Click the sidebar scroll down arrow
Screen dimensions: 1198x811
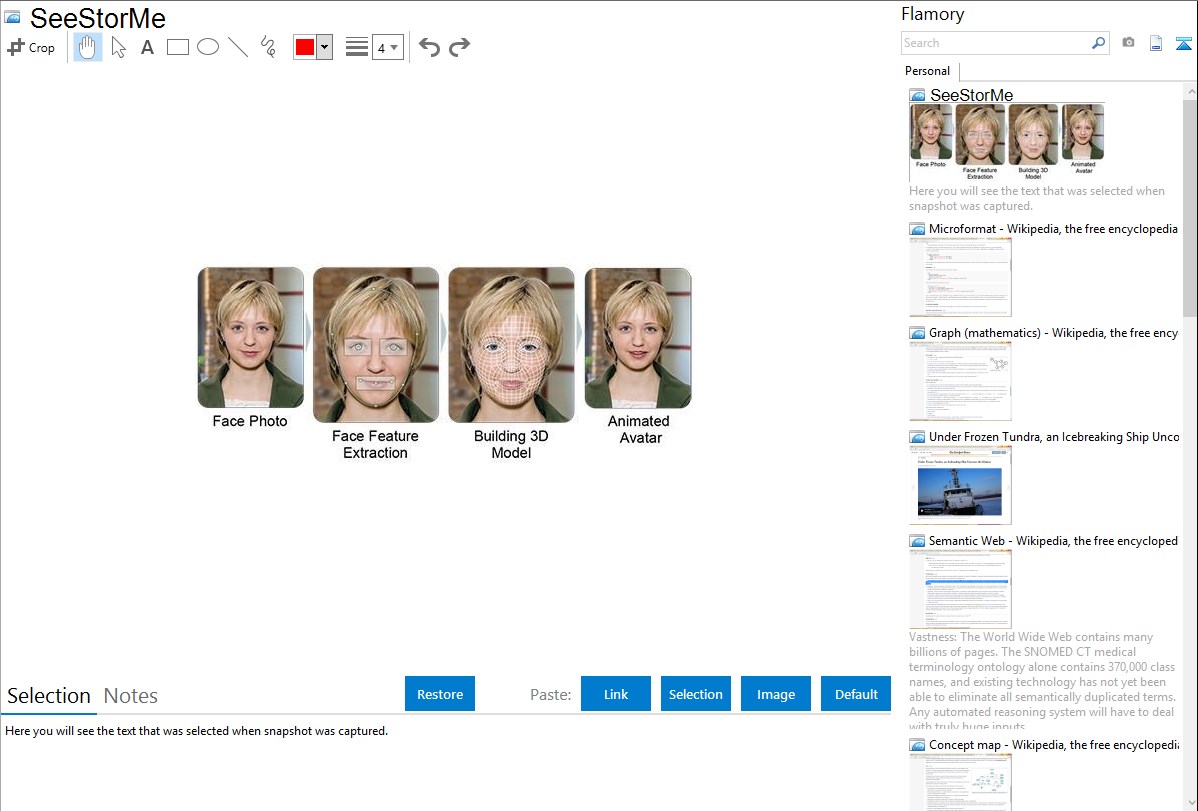(1190, 802)
